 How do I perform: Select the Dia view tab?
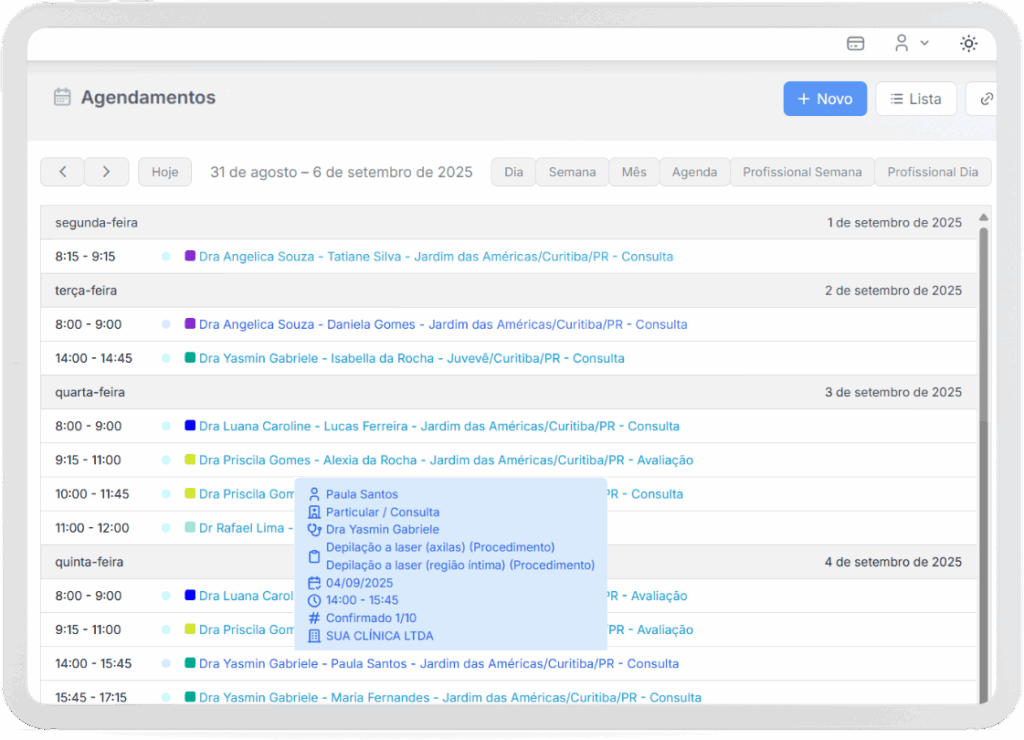click(x=513, y=172)
